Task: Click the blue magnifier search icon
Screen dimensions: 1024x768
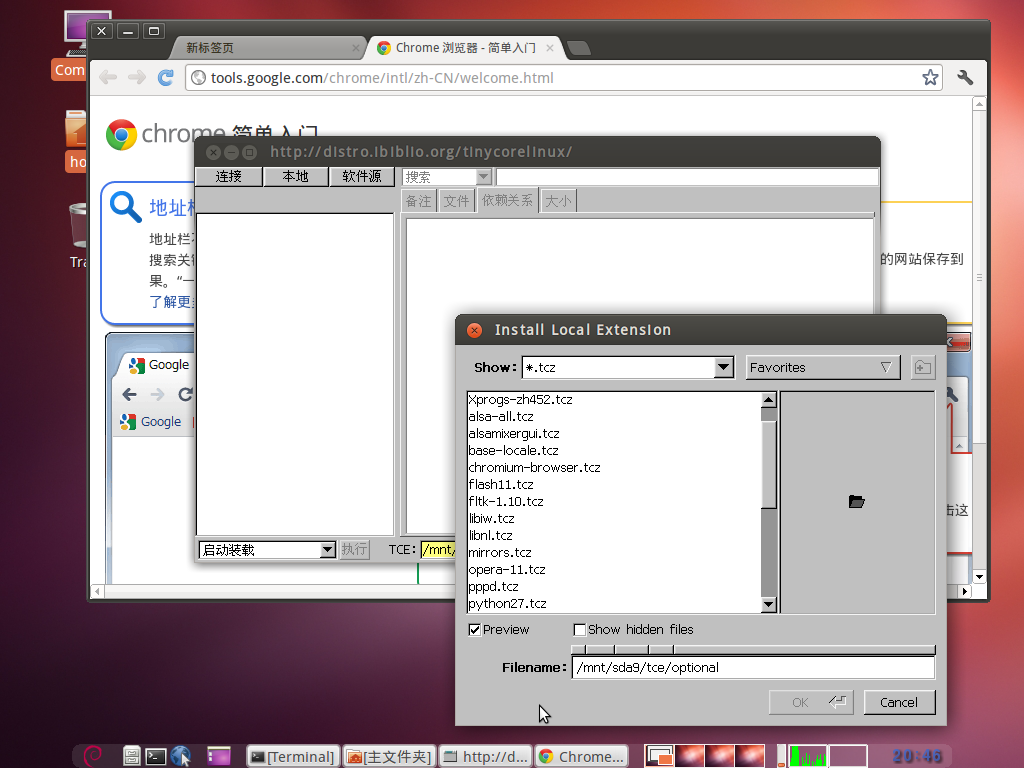Action: click(x=125, y=206)
